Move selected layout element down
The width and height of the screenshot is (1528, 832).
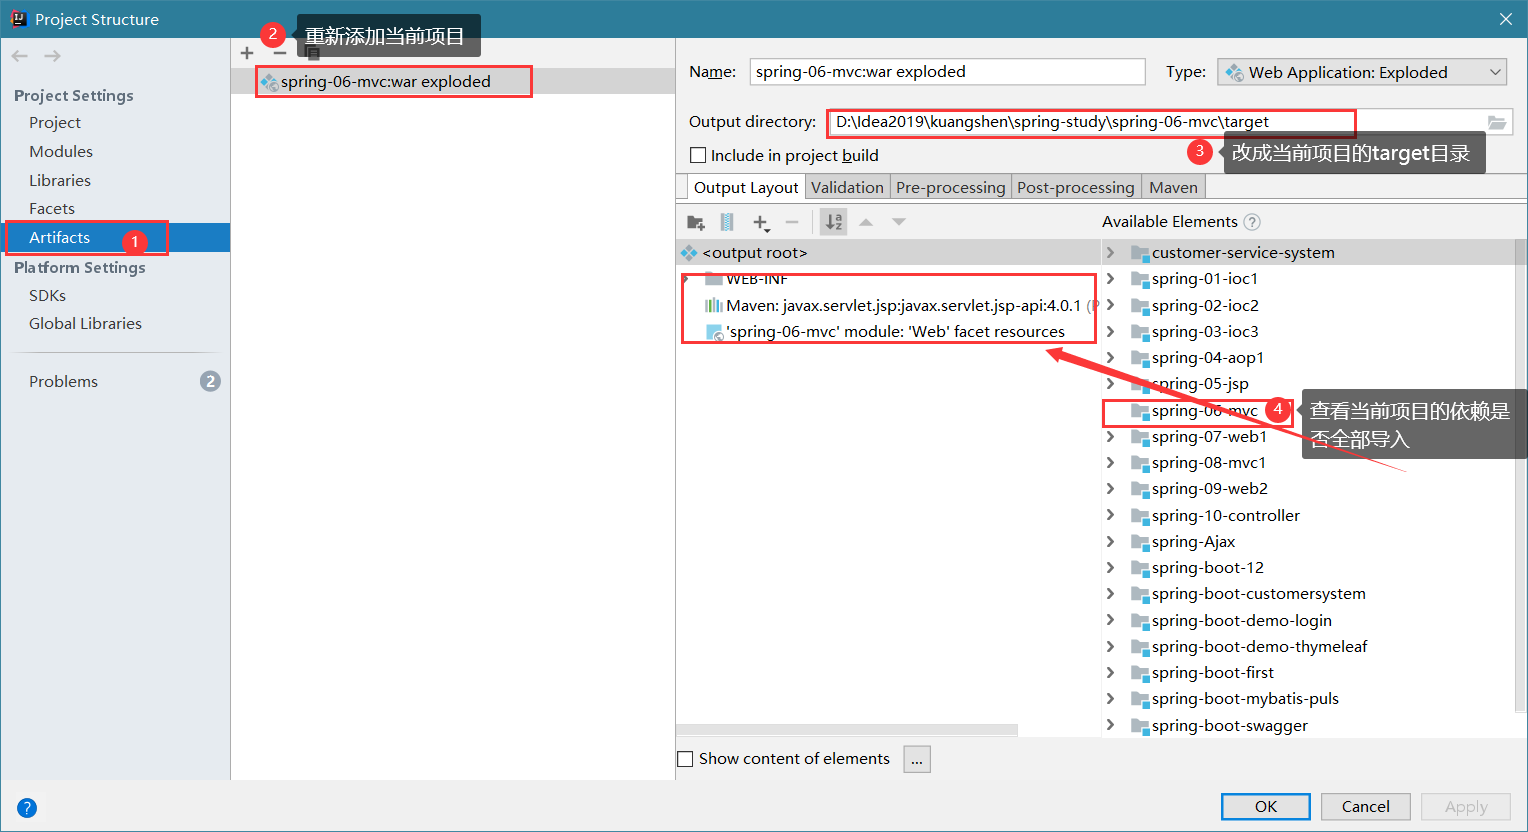tap(899, 222)
